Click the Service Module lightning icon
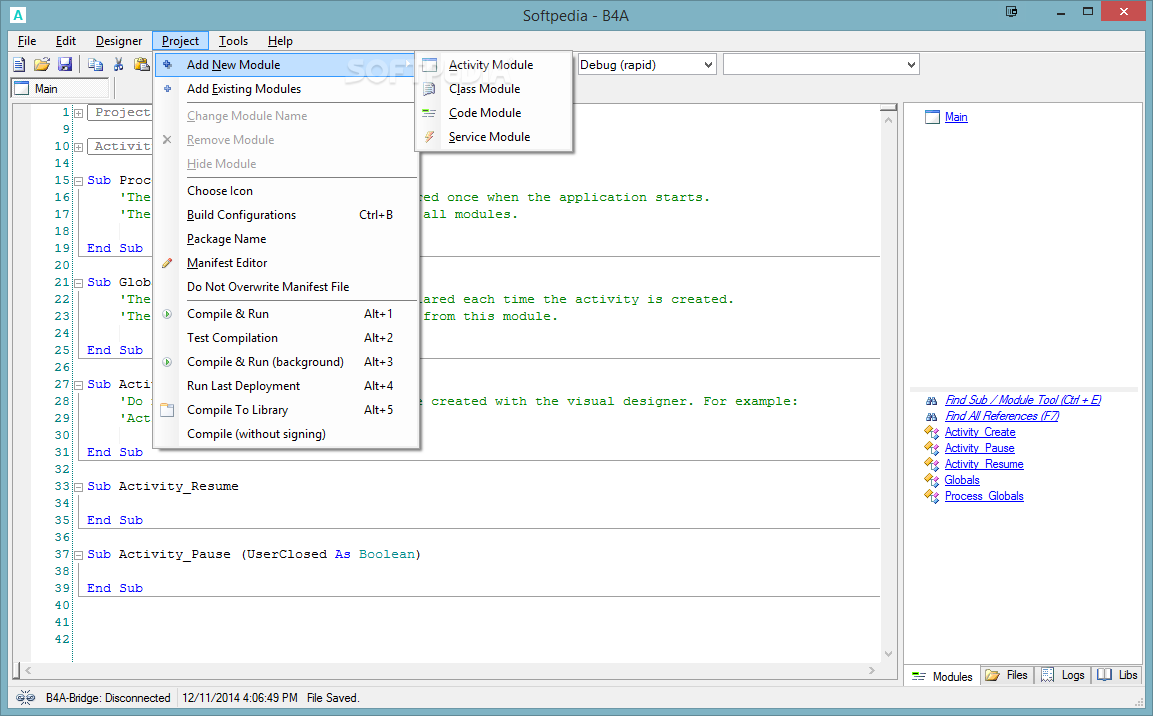Screen dimensions: 1153x716 point(429,137)
